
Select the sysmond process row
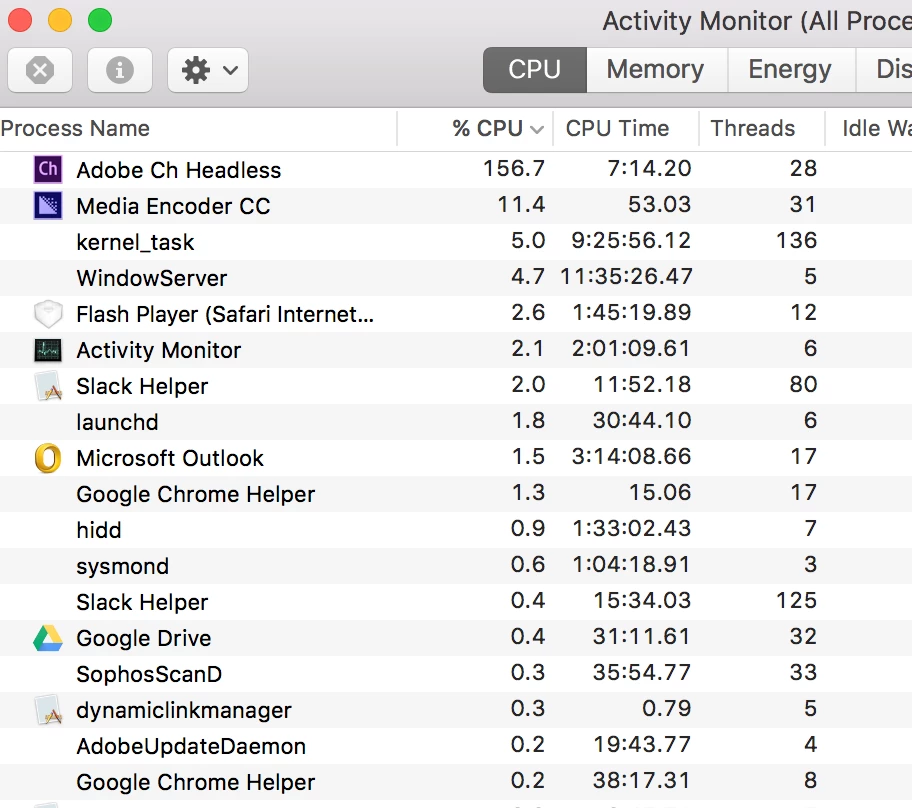pyautogui.click(x=456, y=566)
